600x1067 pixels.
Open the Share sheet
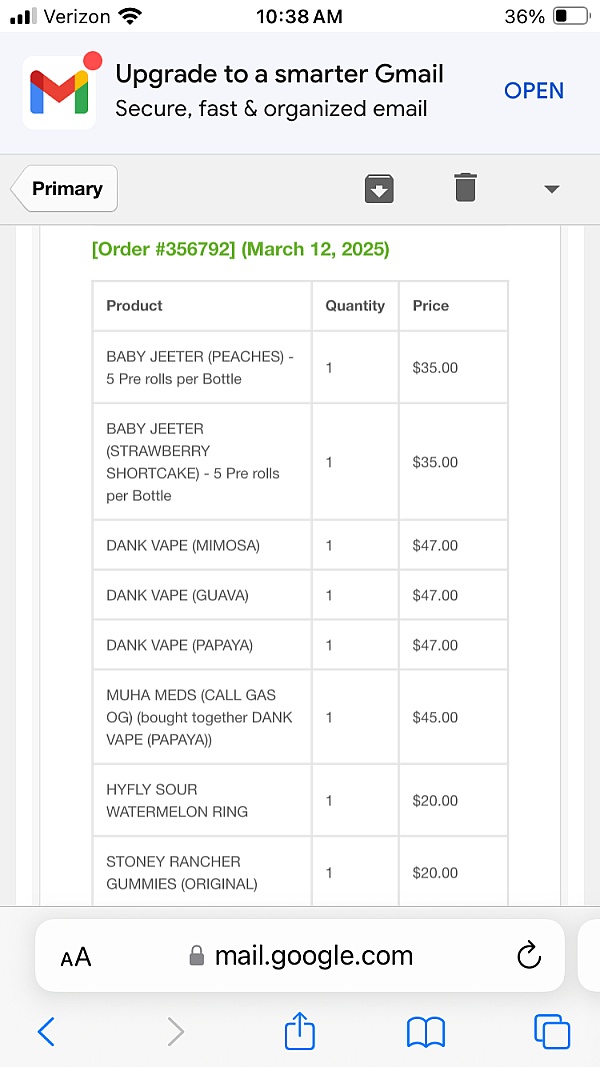300,1031
